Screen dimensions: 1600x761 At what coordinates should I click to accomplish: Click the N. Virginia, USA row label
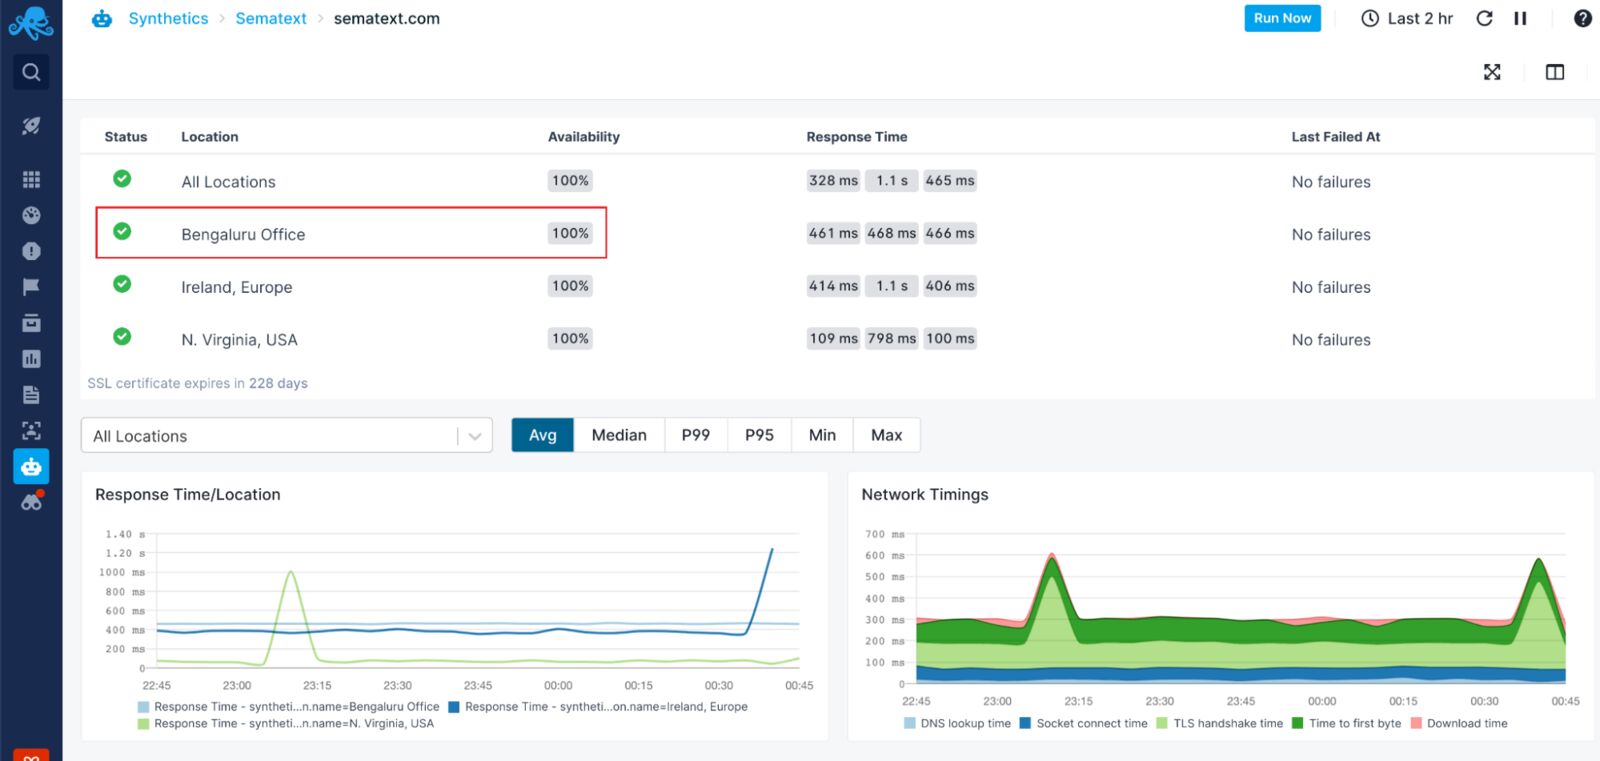point(239,340)
